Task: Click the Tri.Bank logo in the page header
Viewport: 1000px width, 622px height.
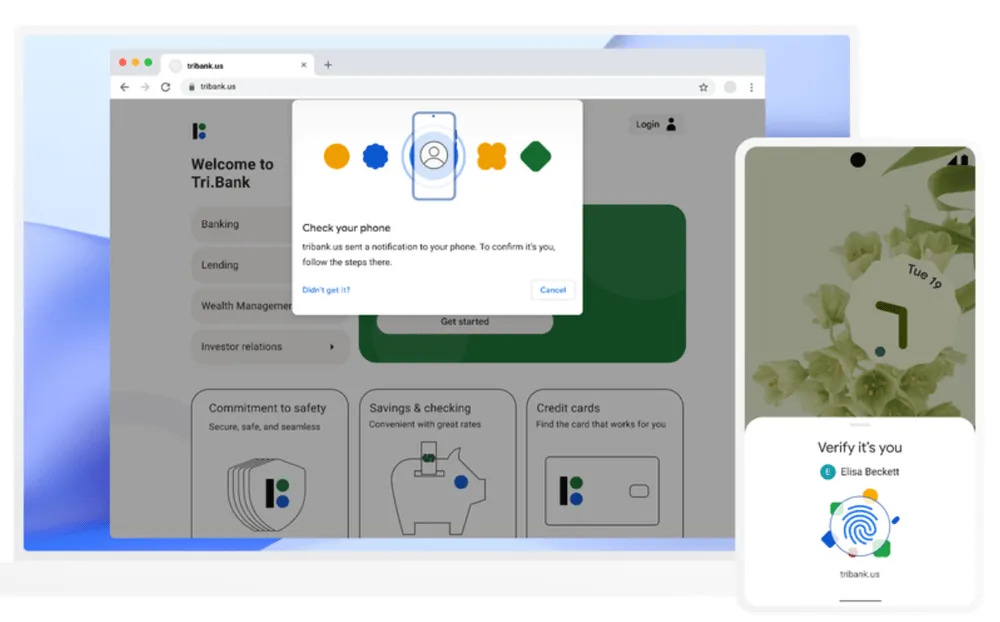Action: pos(197,129)
